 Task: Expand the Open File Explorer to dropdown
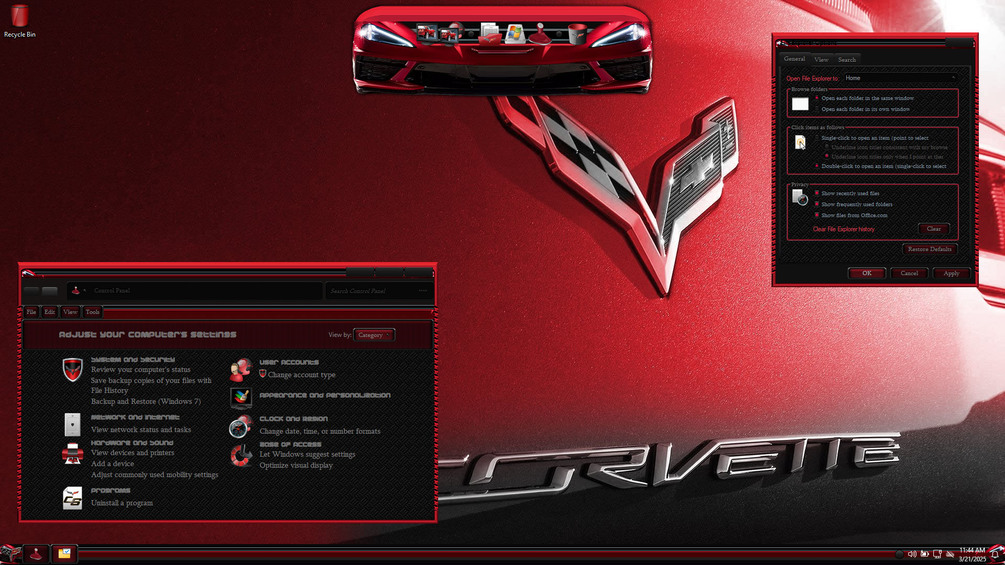(x=899, y=78)
